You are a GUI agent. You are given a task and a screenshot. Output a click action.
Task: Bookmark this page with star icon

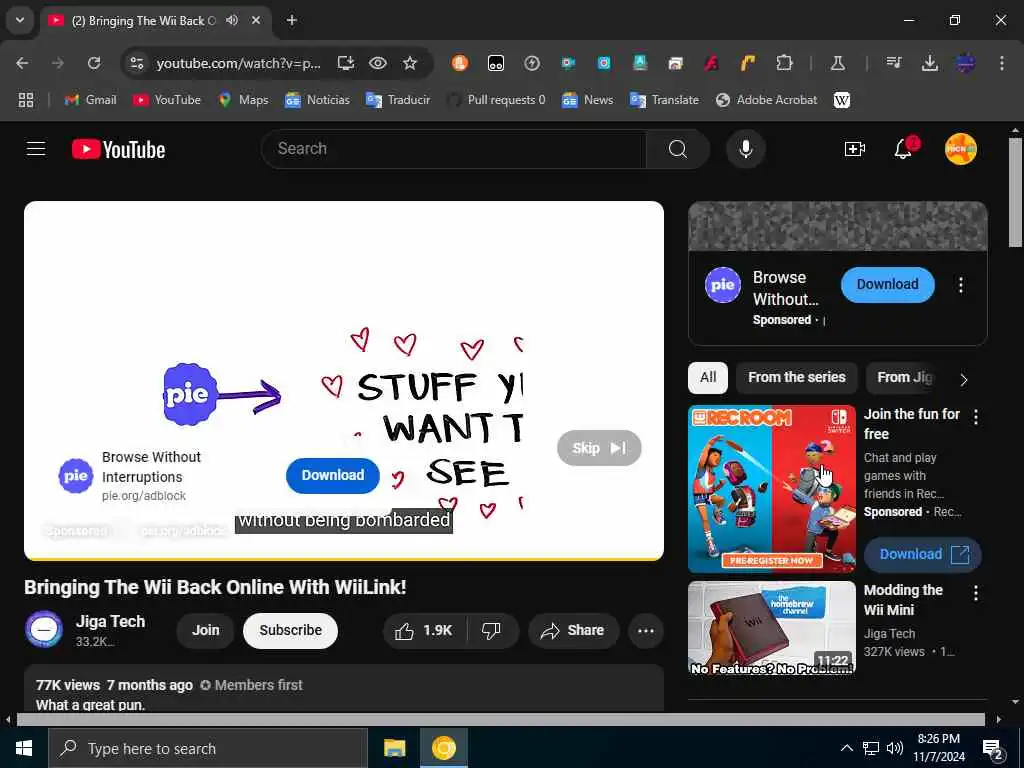tap(409, 63)
